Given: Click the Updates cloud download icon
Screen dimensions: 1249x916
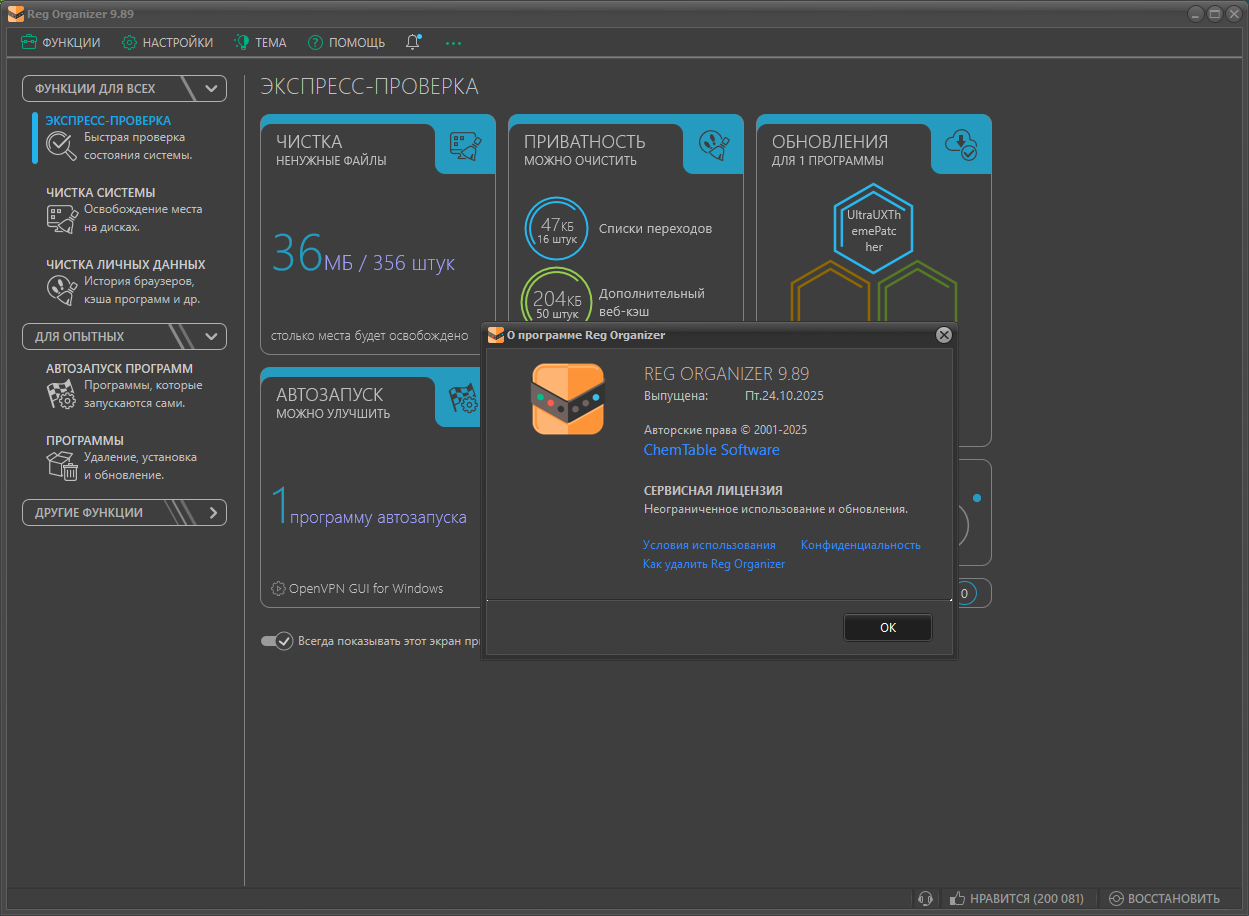Looking at the screenshot, I should [x=961, y=147].
